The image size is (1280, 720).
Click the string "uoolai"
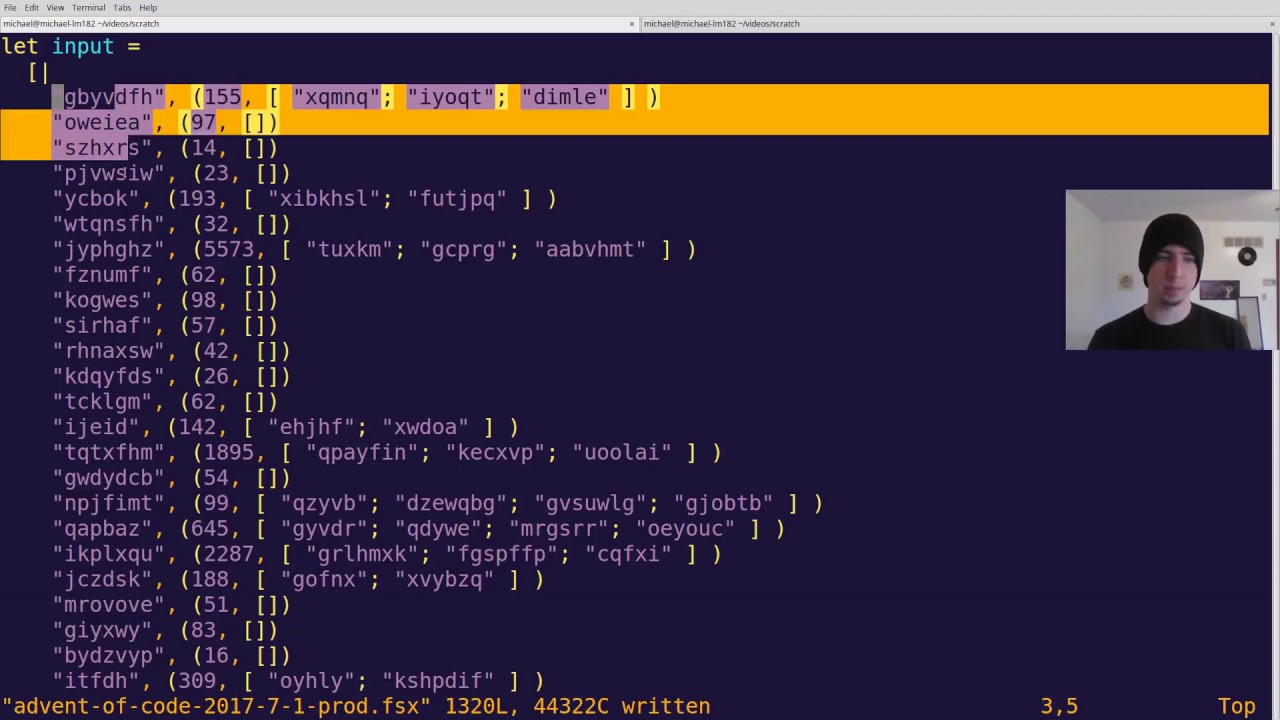click(622, 452)
